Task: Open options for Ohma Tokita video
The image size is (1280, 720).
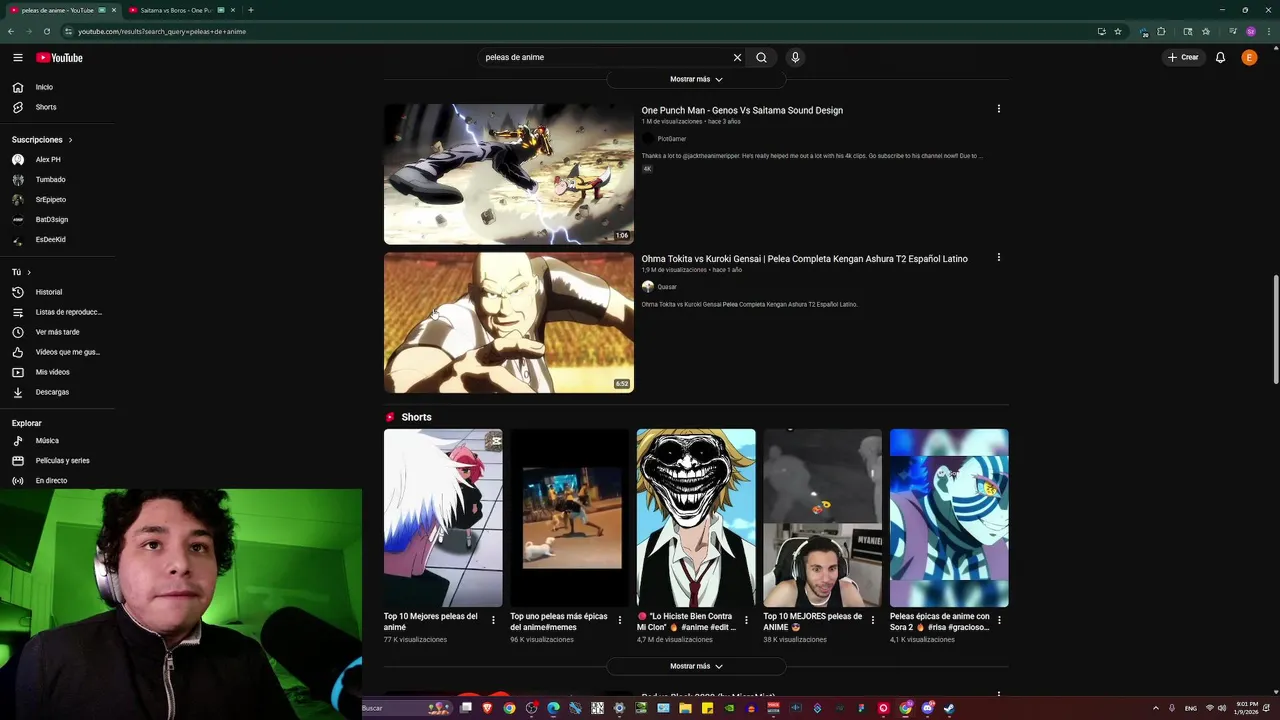Action: point(998,258)
